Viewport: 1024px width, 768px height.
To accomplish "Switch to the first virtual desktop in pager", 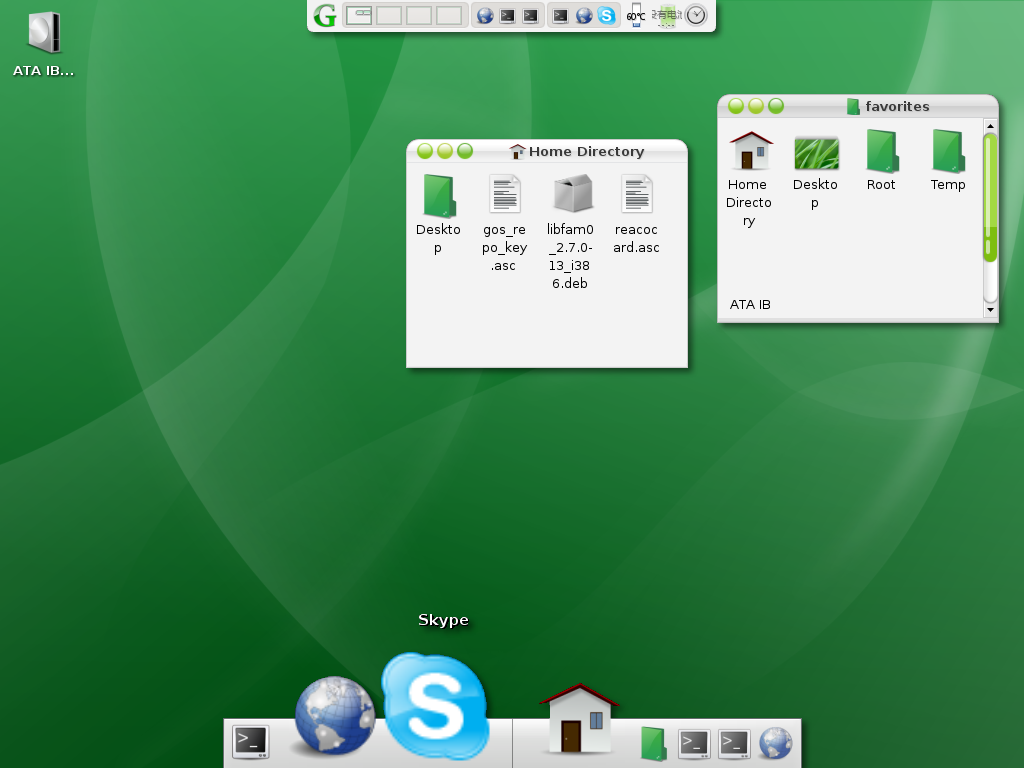I will (x=359, y=15).
